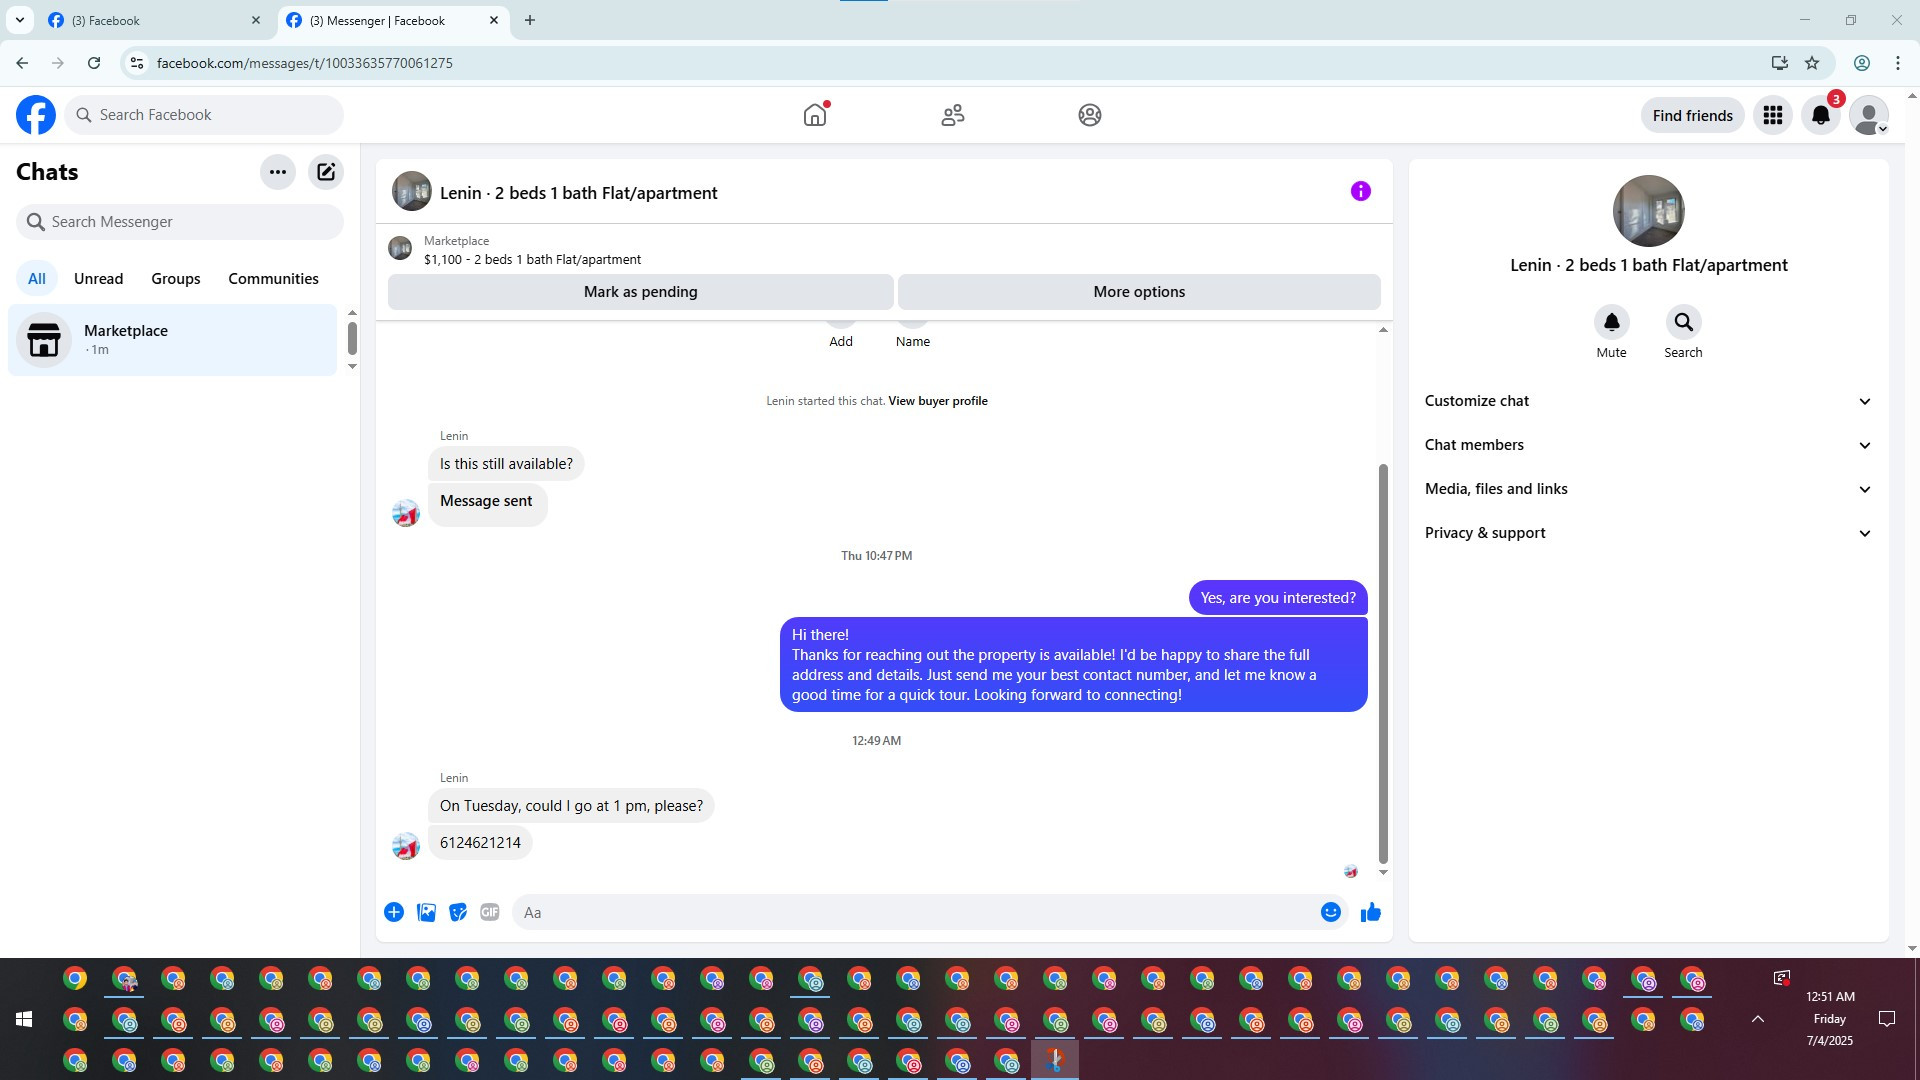
Task: Click the GIF picker icon
Action: coord(489,912)
